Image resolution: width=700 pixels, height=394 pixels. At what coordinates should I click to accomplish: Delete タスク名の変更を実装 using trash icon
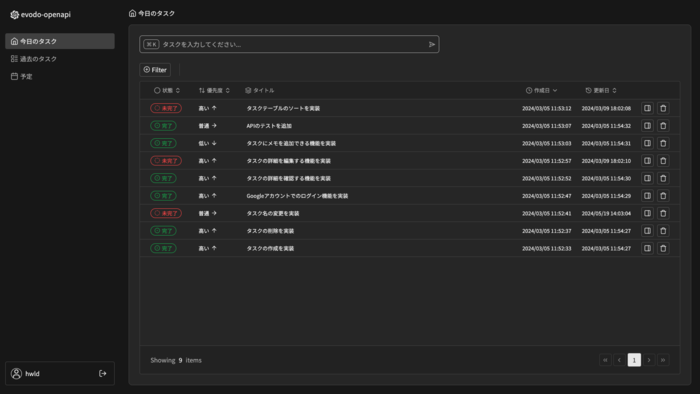663,213
